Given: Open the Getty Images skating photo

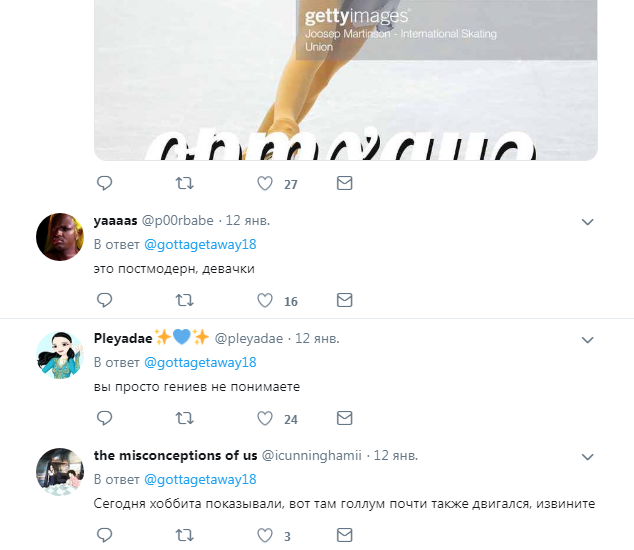Looking at the screenshot, I should (x=346, y=80).
